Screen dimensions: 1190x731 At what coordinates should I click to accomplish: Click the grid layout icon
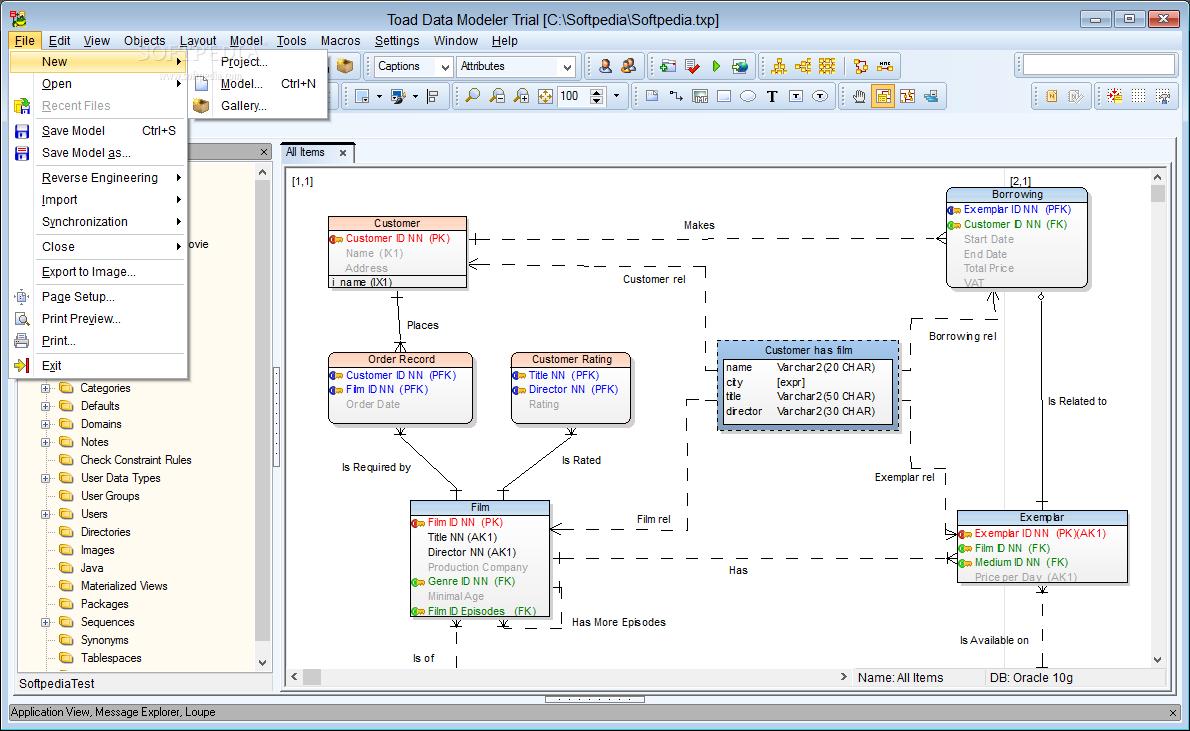[826, 66]
